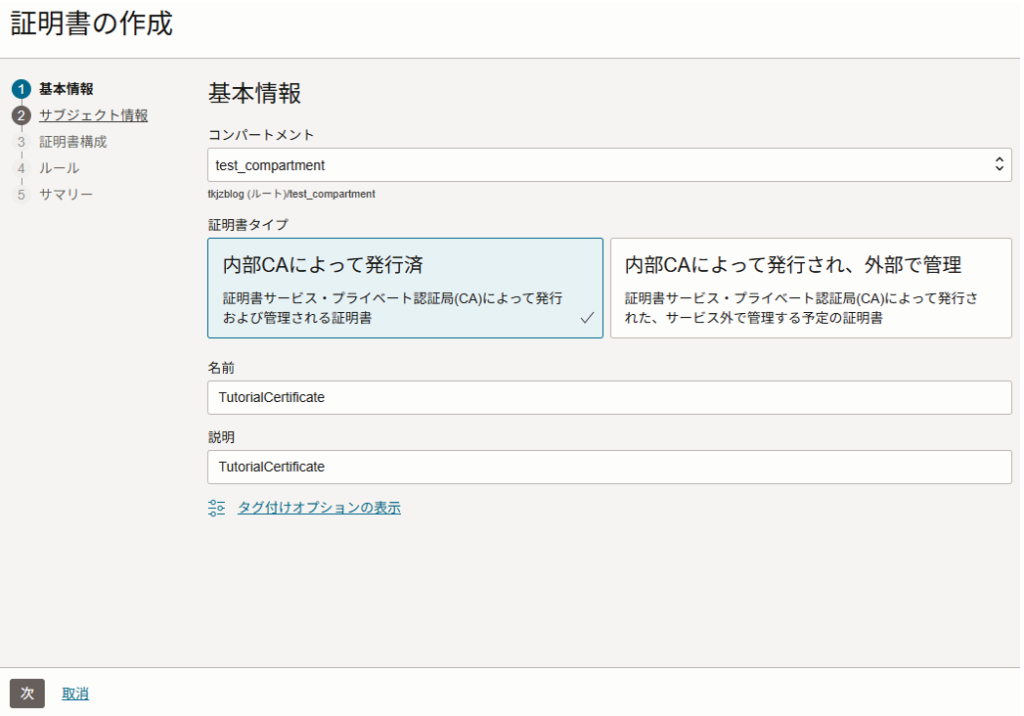Go to サブジェクト情報 step
This screenshot has height=716, width=1024.
[x=93, y=115]
